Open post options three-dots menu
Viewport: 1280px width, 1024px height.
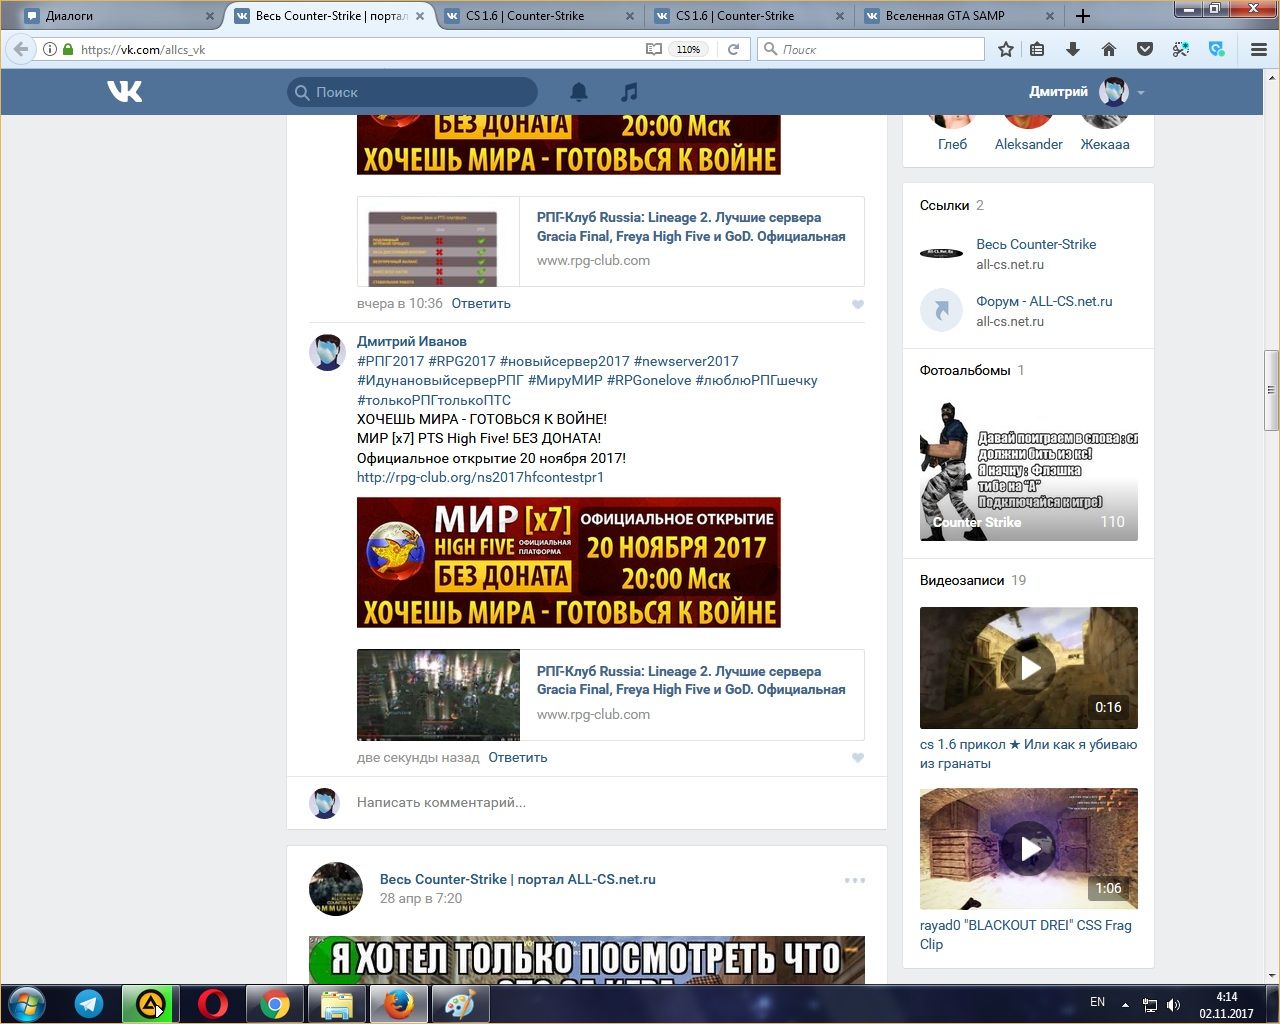click(x=854, y=880)
